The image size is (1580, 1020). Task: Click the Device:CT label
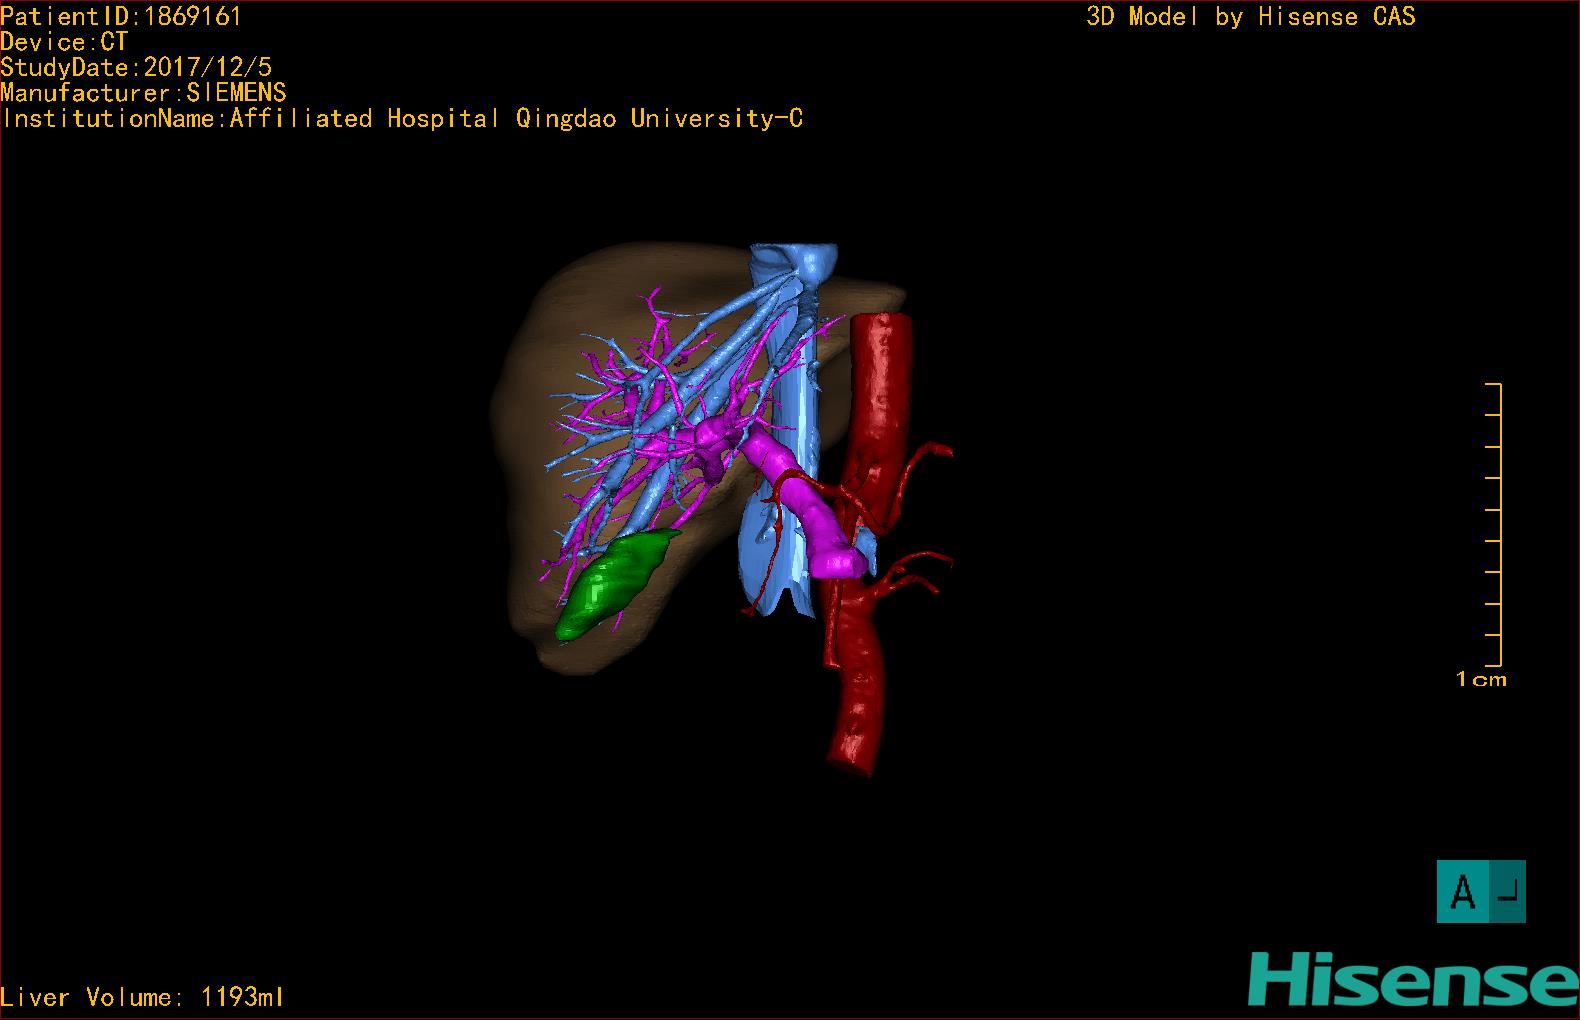(64, 42)
